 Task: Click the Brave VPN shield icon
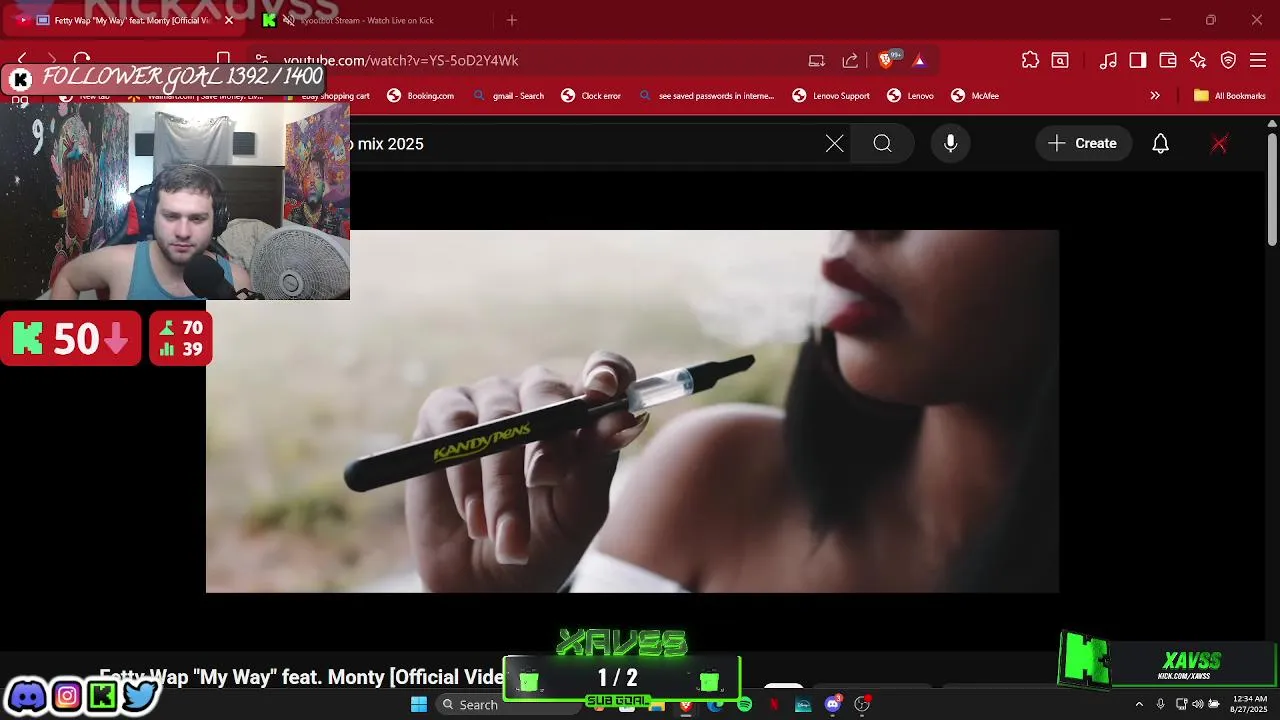pyautogui.click(x=1228, y=60)
